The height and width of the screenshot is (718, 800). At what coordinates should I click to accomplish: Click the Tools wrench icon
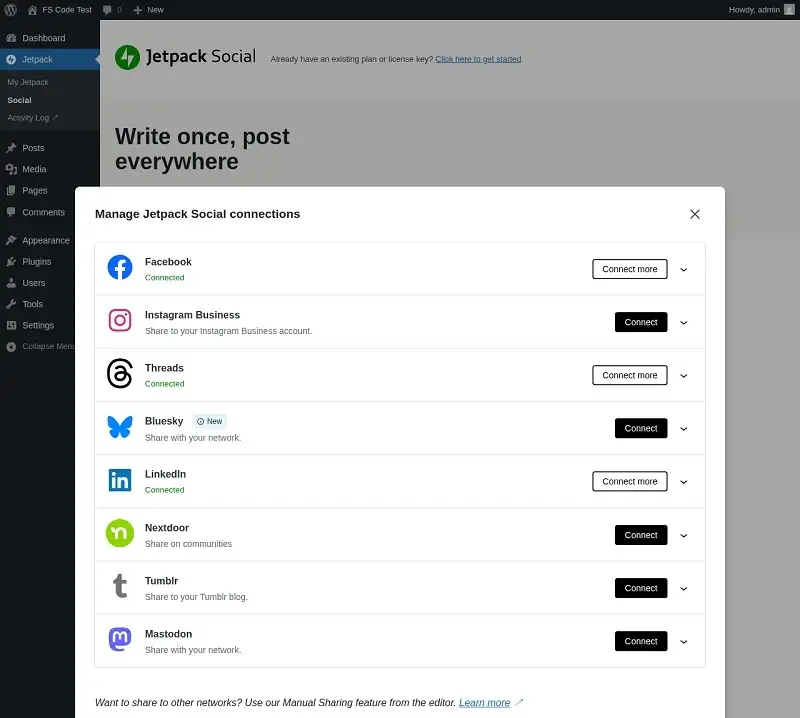tap(11, 304)
